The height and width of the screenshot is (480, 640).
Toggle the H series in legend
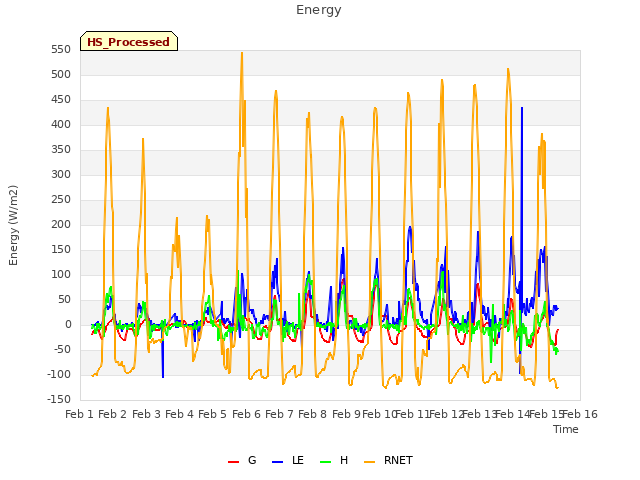334,460
